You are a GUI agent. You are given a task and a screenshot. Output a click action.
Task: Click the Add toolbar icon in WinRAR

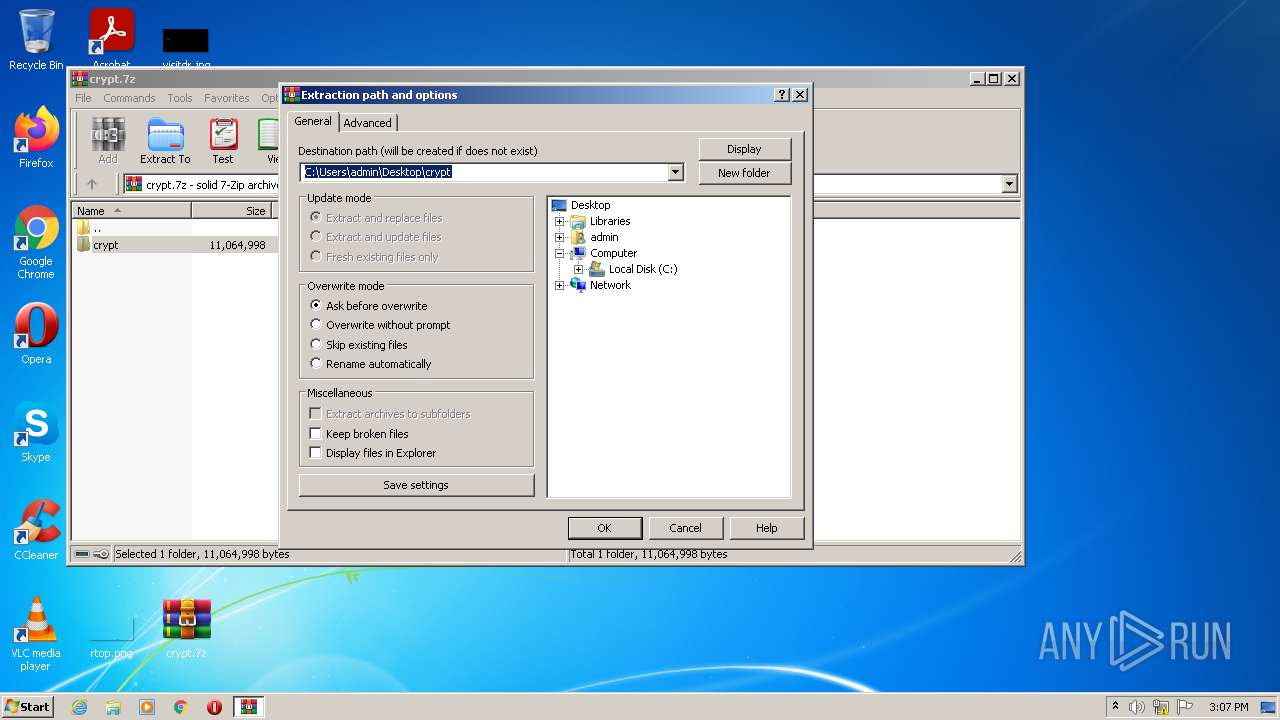108,141
